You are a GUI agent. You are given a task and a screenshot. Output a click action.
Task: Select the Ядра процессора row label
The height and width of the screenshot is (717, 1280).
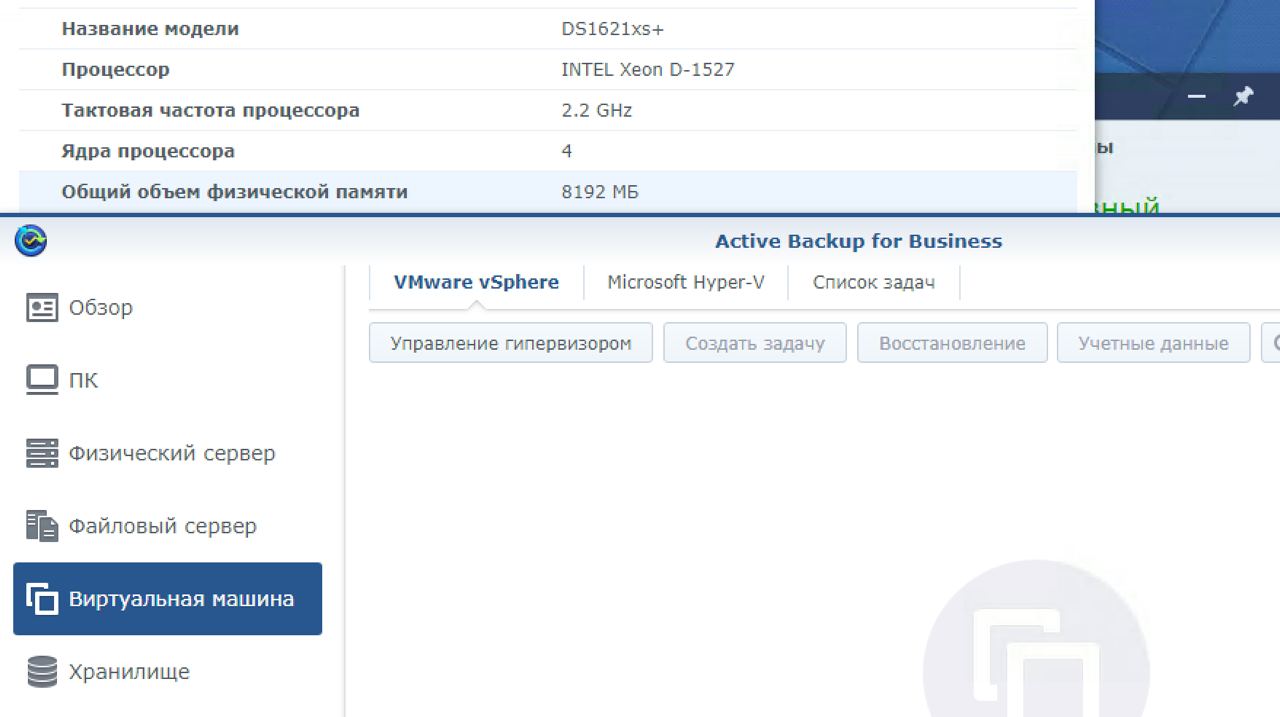pyautogui.click(x=148, y=151)
